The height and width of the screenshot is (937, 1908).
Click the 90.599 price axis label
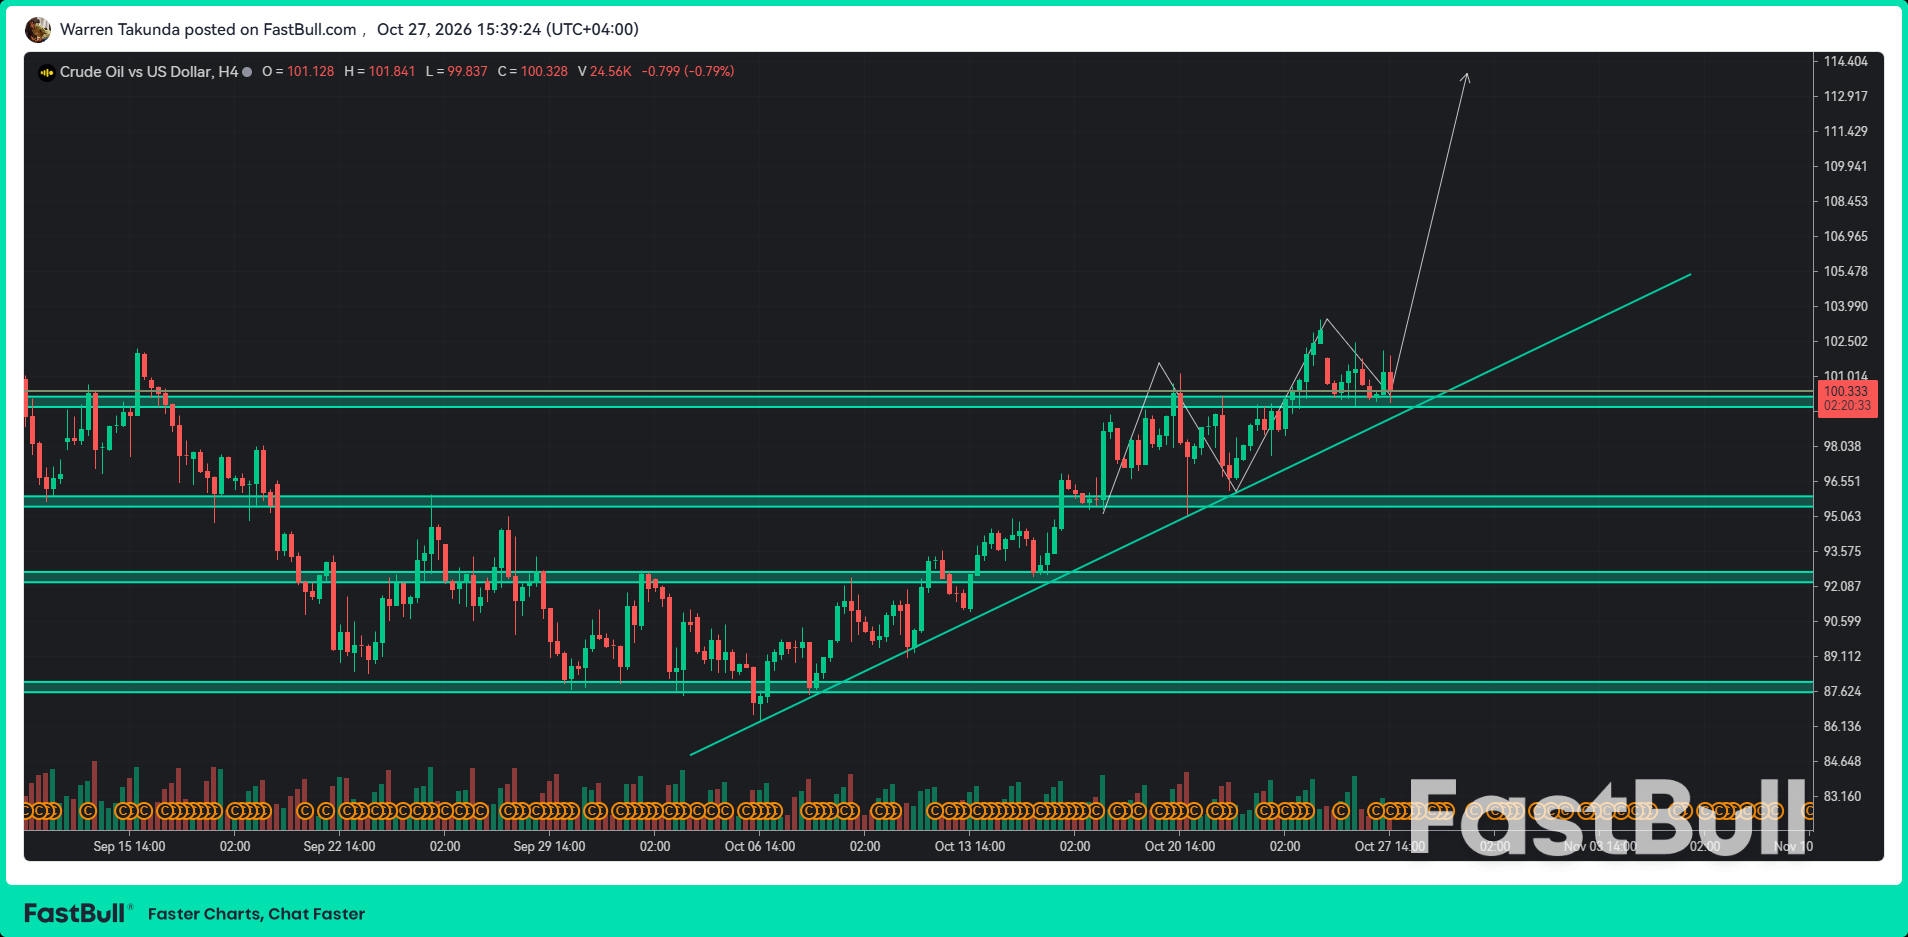(x=1843, y=622)
